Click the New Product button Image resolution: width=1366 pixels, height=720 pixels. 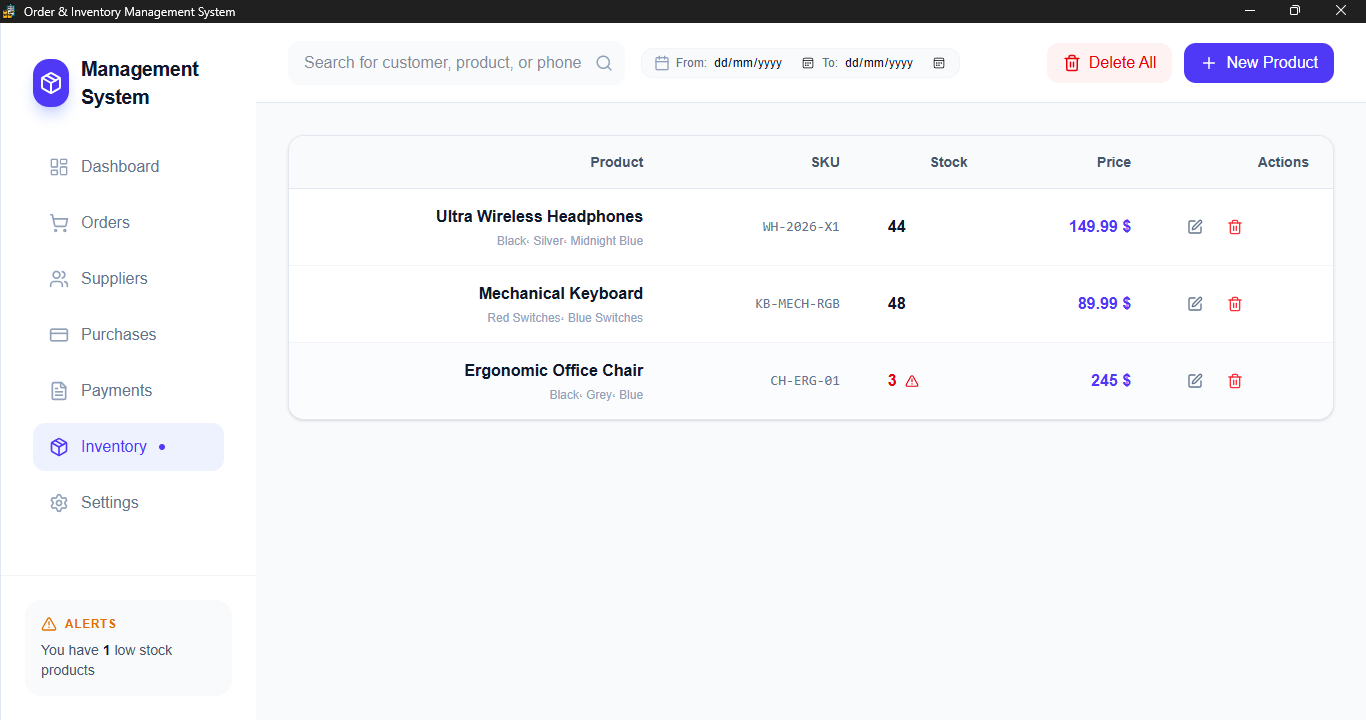(x=1259, y=63)
